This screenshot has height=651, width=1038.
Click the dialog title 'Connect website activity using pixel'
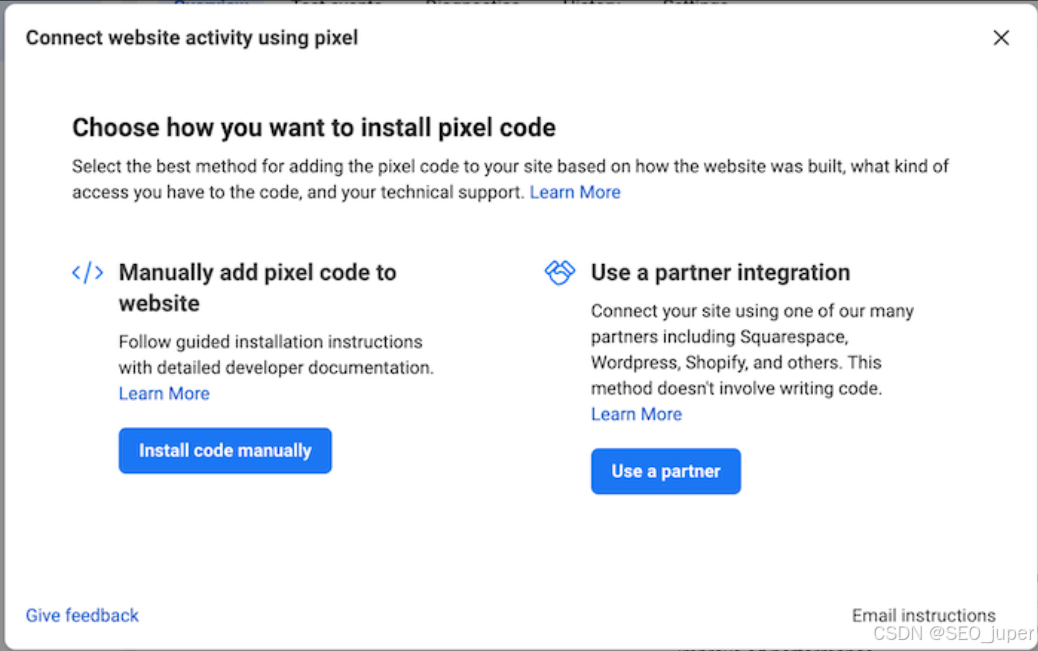pos(191,38)
